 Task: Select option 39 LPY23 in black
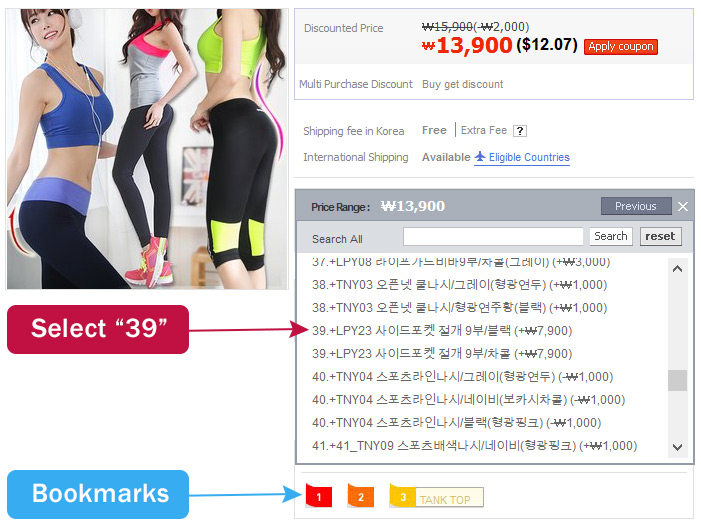[442, 331]
